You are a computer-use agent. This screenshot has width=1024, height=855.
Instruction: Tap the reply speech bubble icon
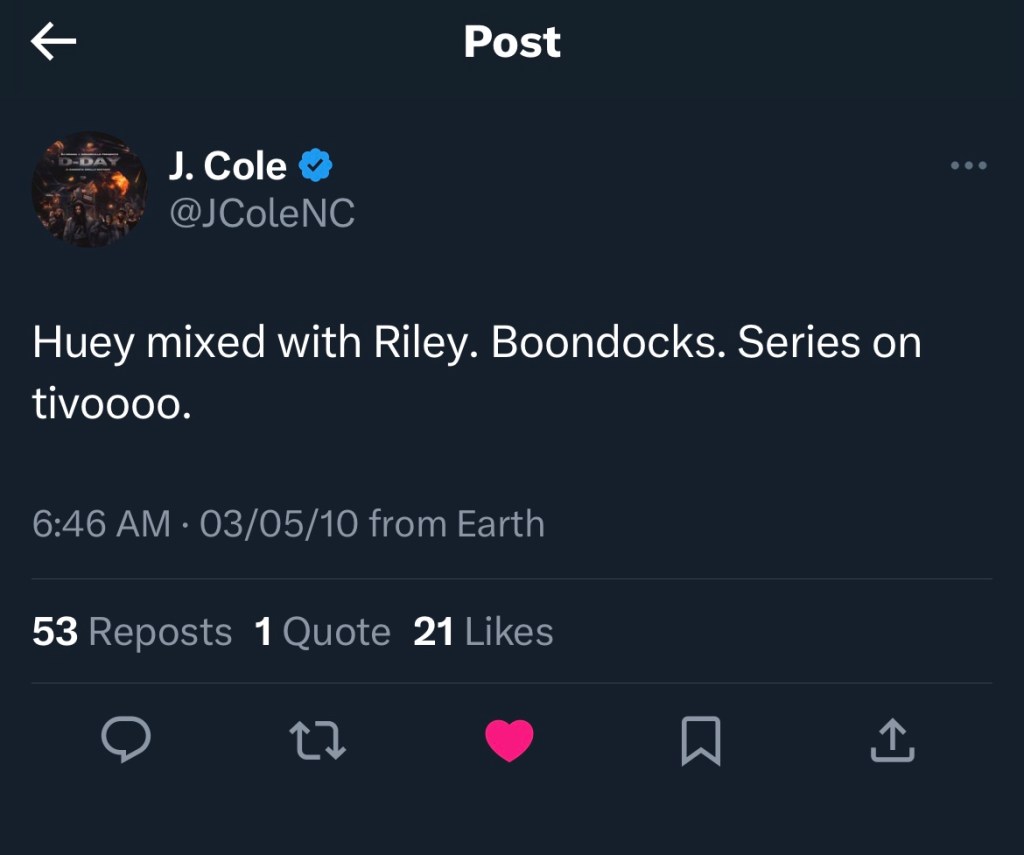coord(126,739)
